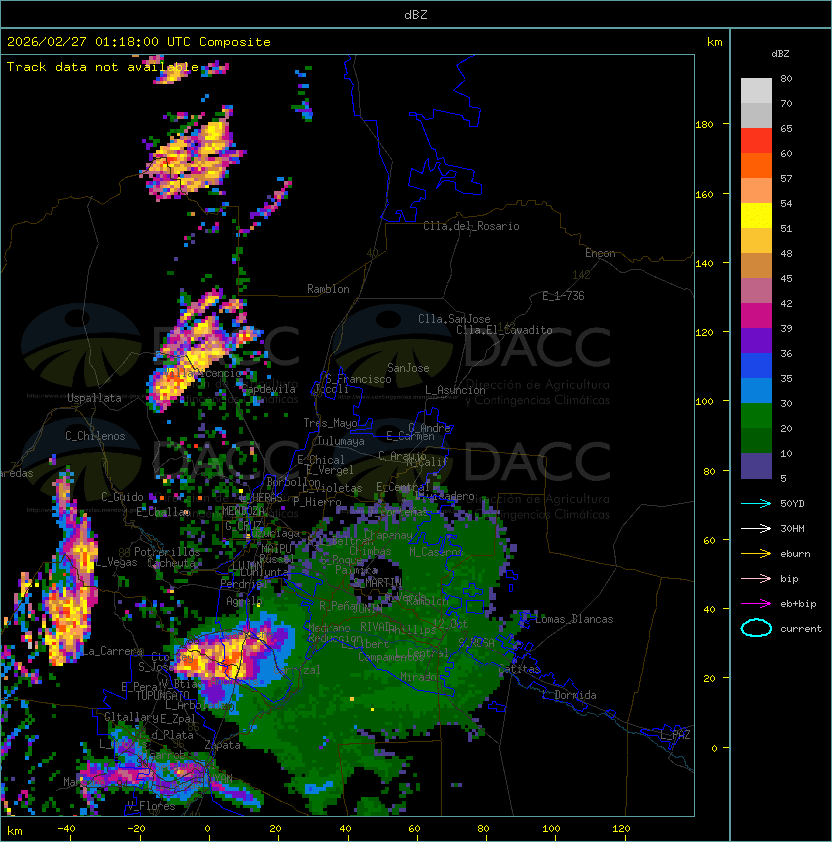Click the 'dBZ' heading above the color scale
The width and height of the screenshot is (832, 842).
[x=780, y=54]
